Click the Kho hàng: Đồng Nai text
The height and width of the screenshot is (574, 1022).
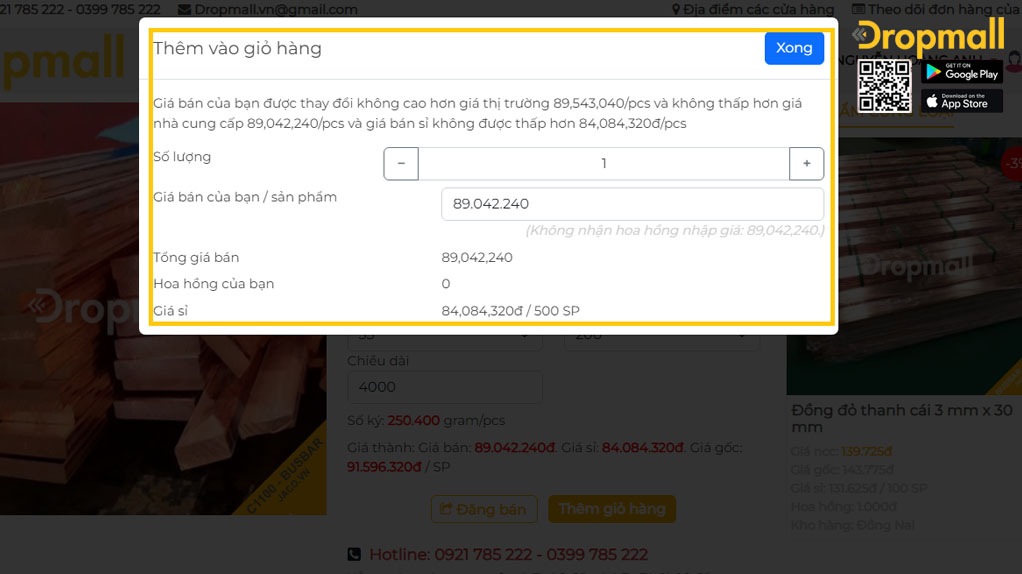(853, 525)
